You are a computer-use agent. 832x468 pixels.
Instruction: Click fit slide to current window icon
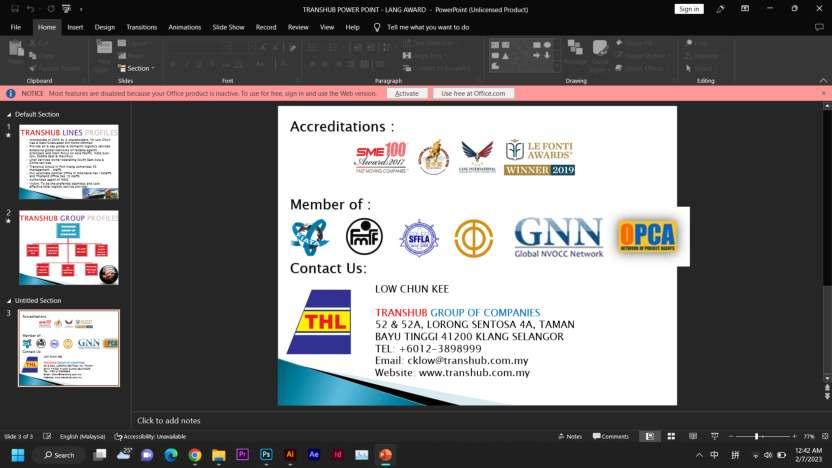pos(825,436)
